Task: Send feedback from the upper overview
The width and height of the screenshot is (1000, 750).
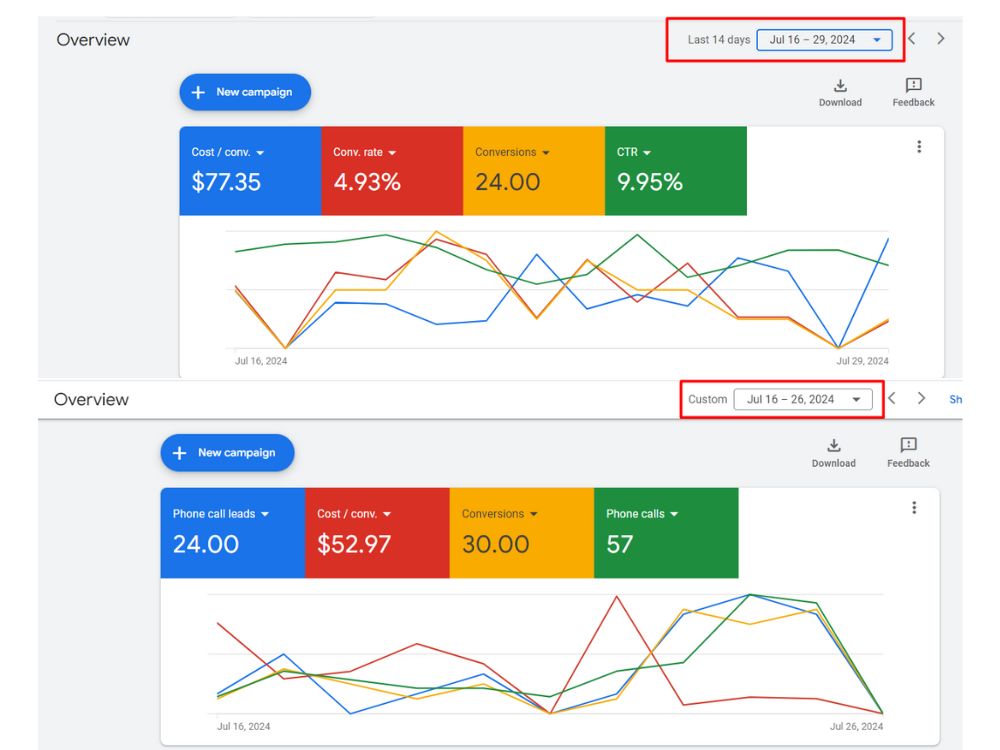Action: point(913,93)
